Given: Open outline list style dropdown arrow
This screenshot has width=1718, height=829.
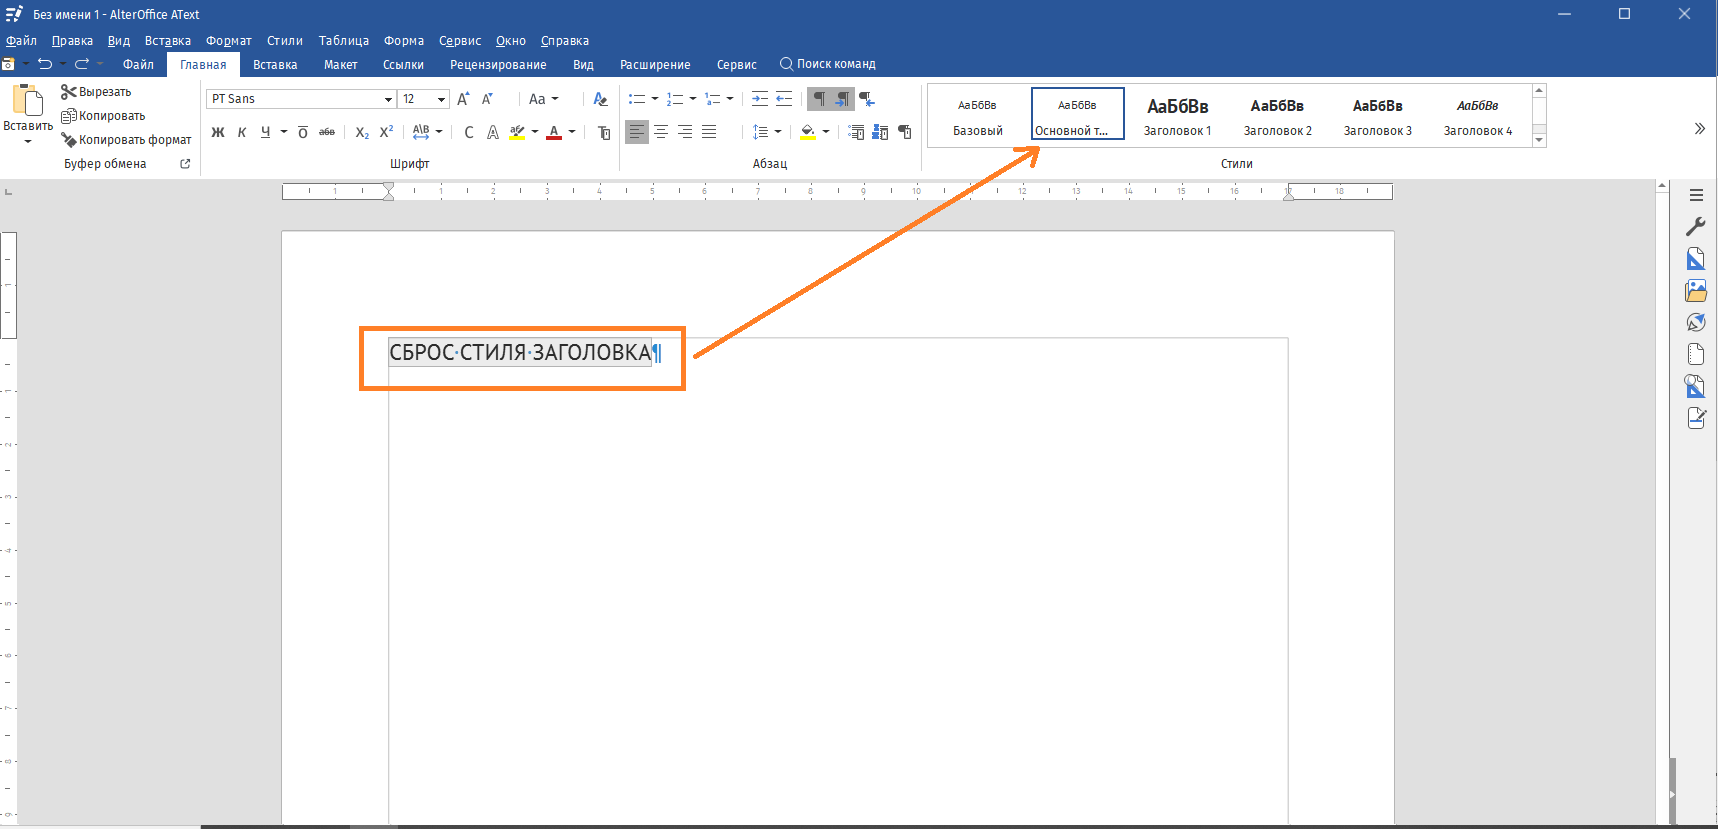Looking at the screenshot, I should point(730,99).
